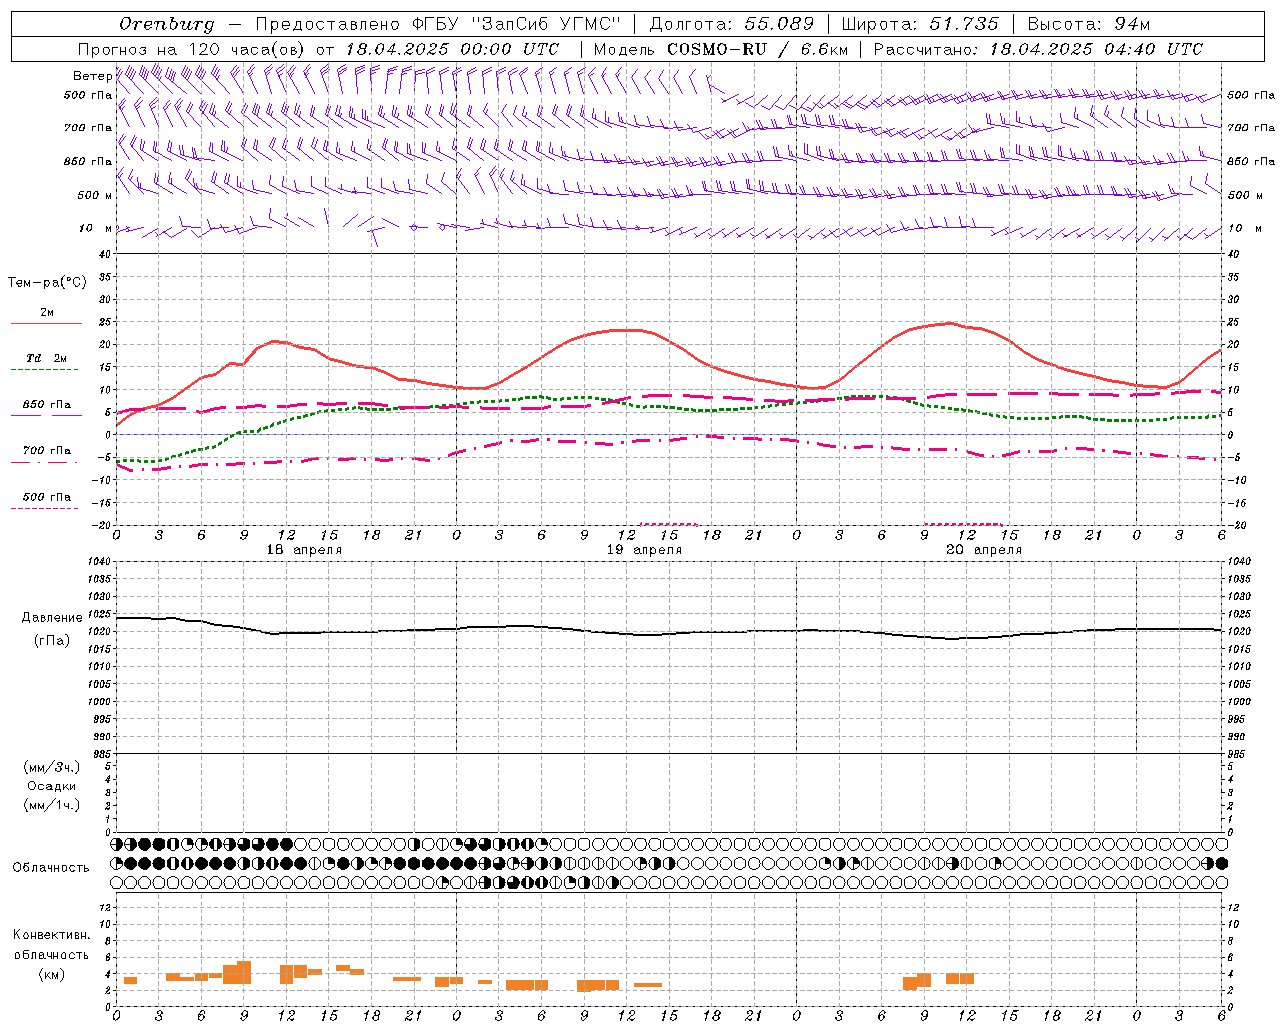Click the Ветер wind panel label
The height and width of the screenshot is (1024, 1280).
click(92, 76)
